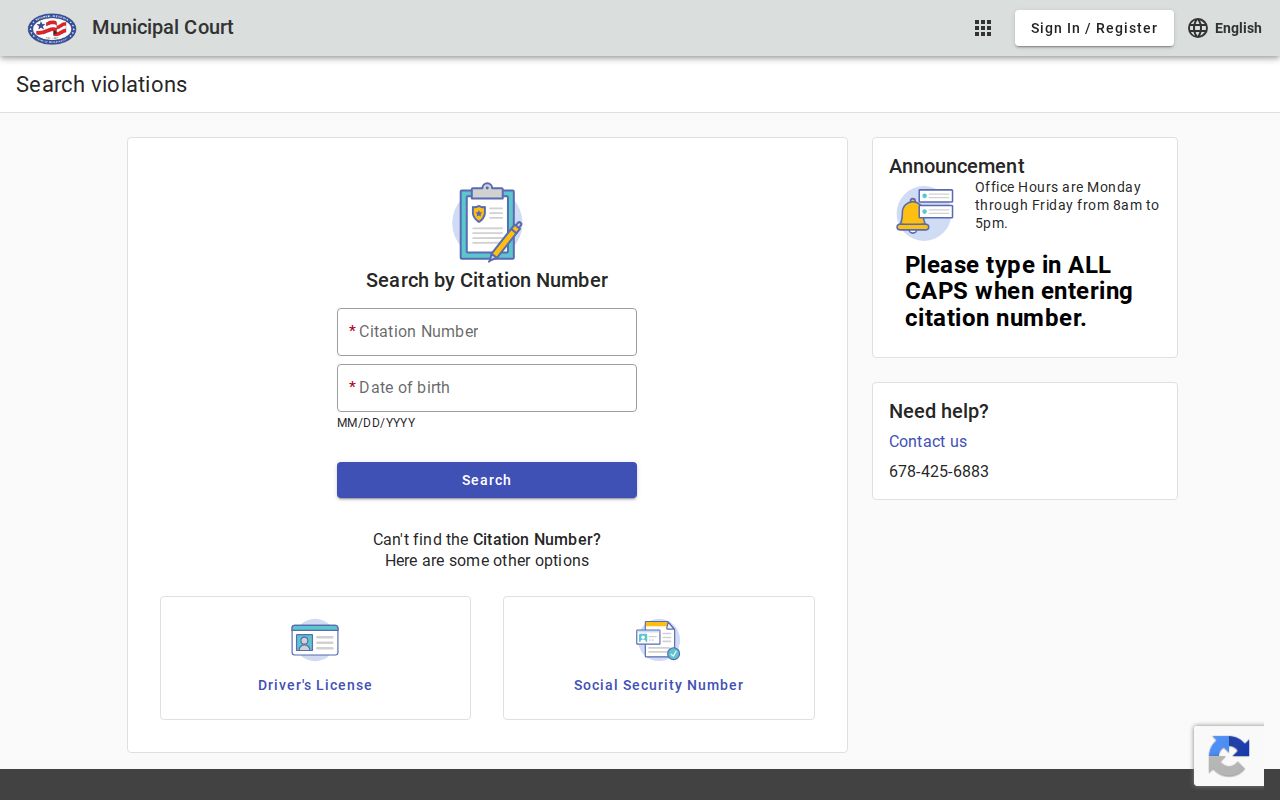Open the Sign In / Register page
The width and height of the screenshot is (1280, 800).
[x=1094, y=28]
